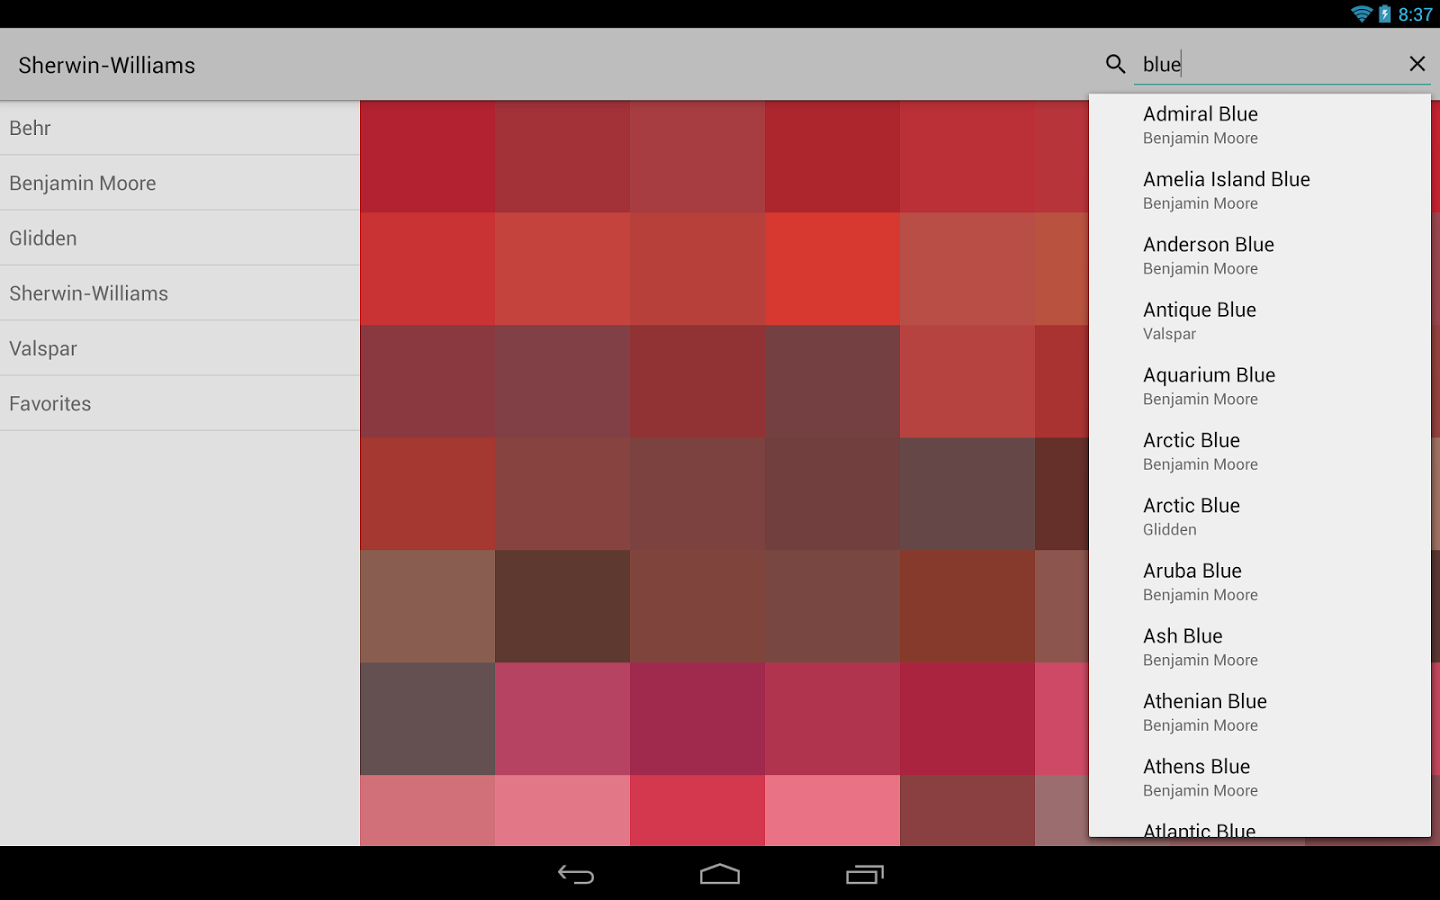Select the brightest orange-red swatch

pos(832,268)
